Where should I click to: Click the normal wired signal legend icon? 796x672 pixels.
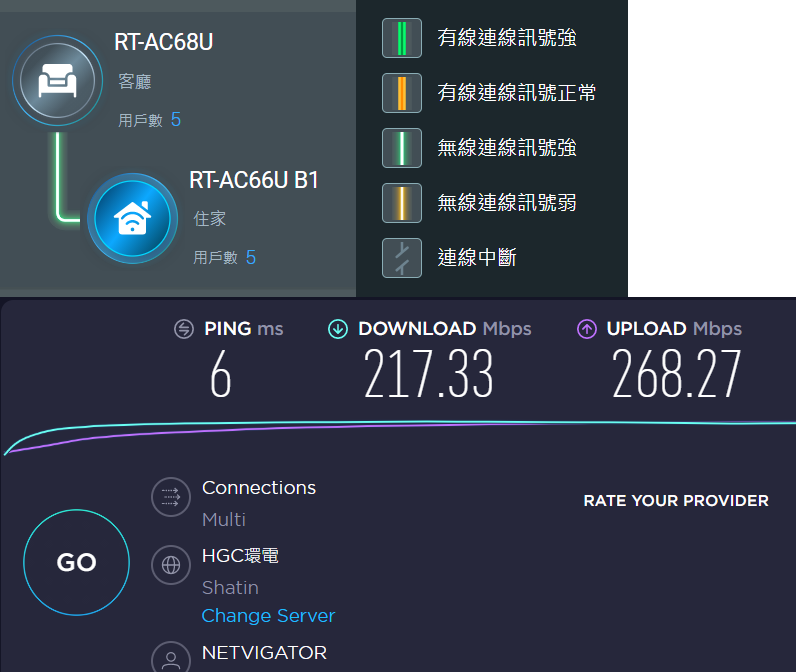coord(402,93)
